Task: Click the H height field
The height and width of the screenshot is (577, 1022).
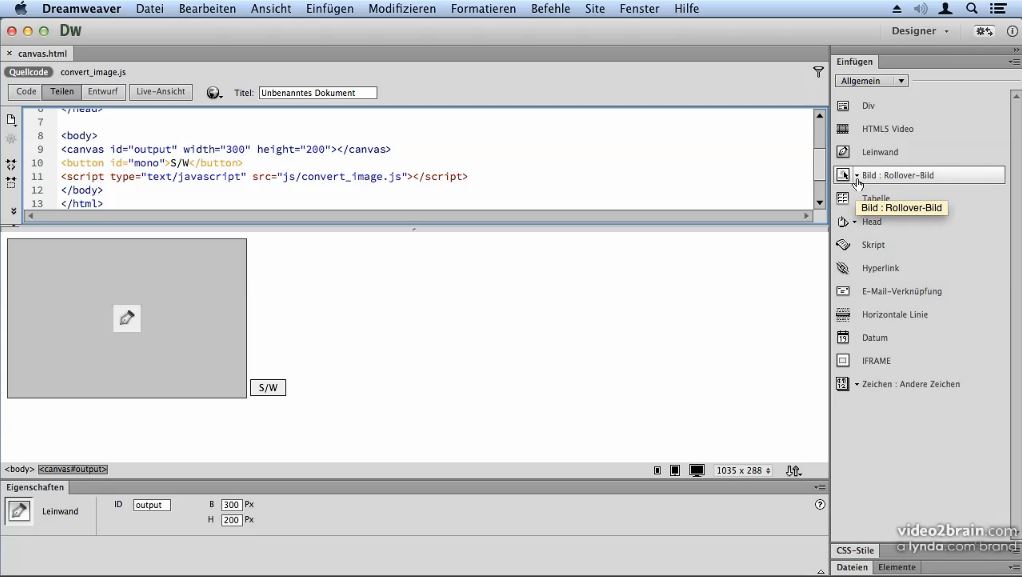Action: coord(231,520)
